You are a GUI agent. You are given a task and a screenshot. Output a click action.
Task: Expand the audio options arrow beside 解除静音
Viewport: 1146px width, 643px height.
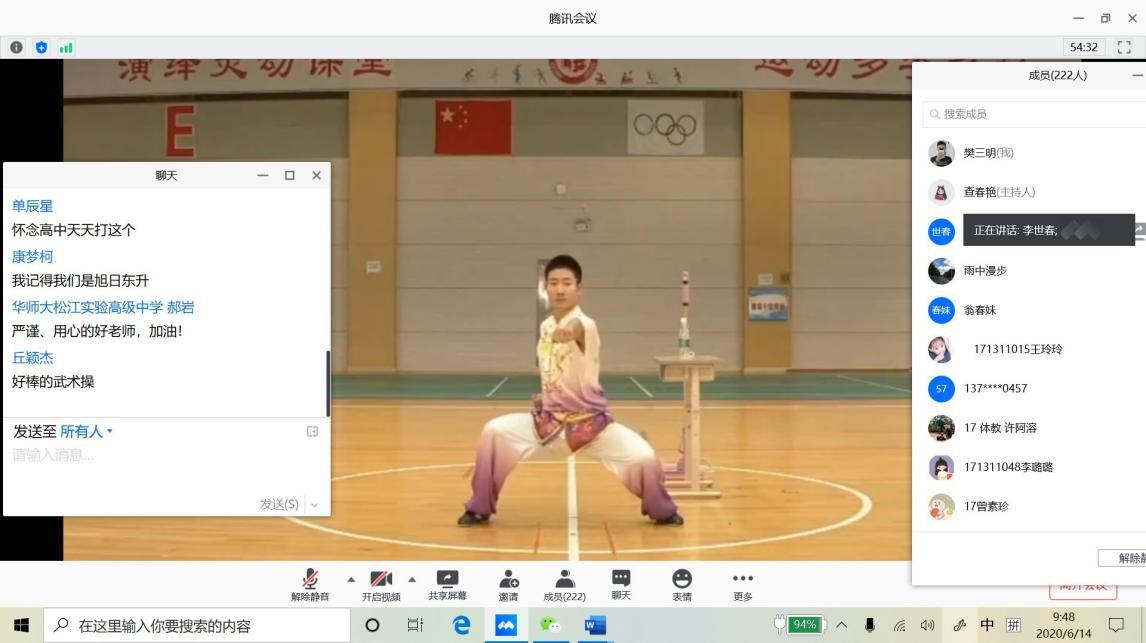tap(352, 579)
